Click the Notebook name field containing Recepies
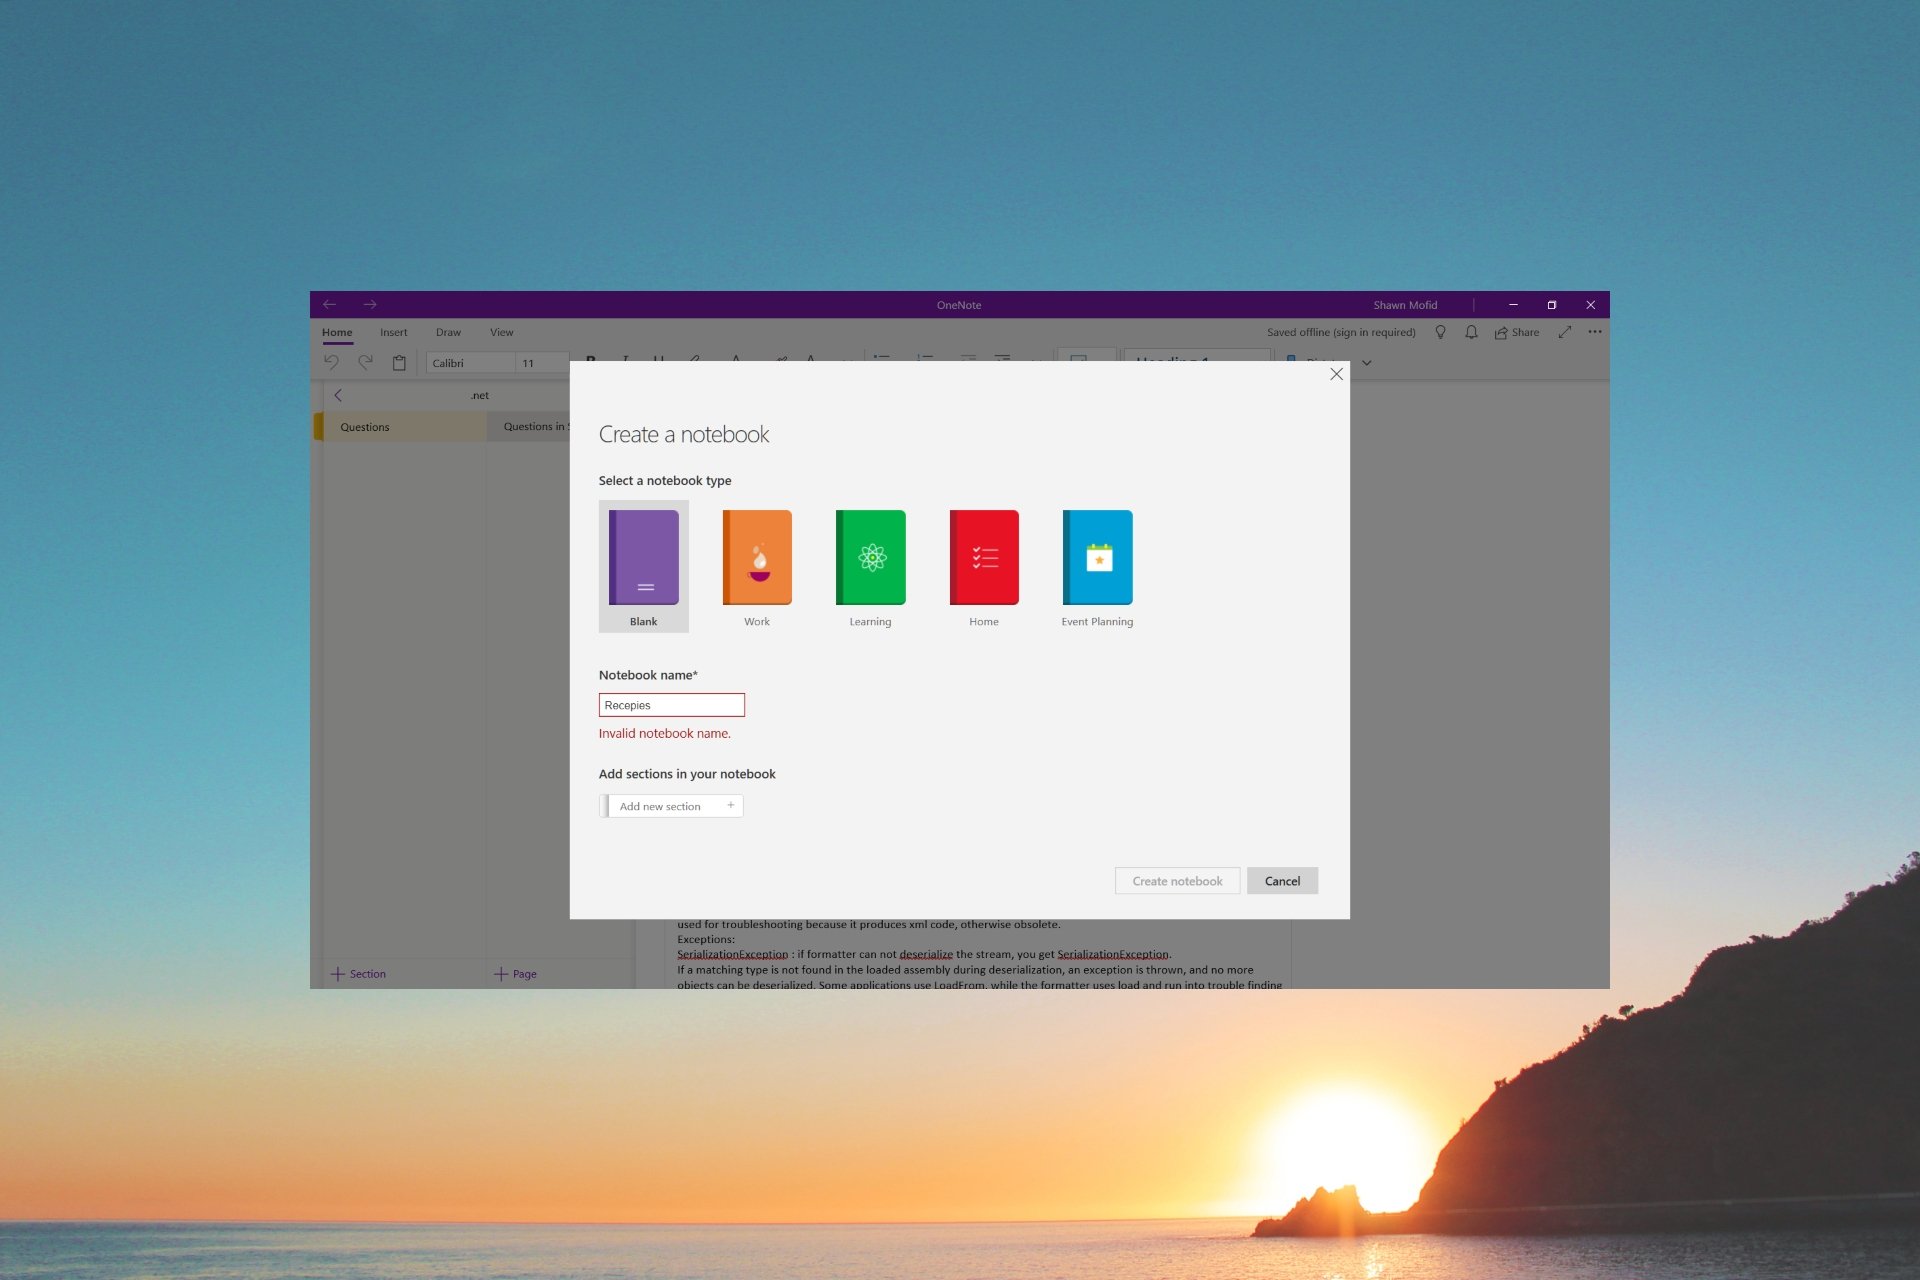The width and height of the screenshot is (1920, 1280). (671, 705)
